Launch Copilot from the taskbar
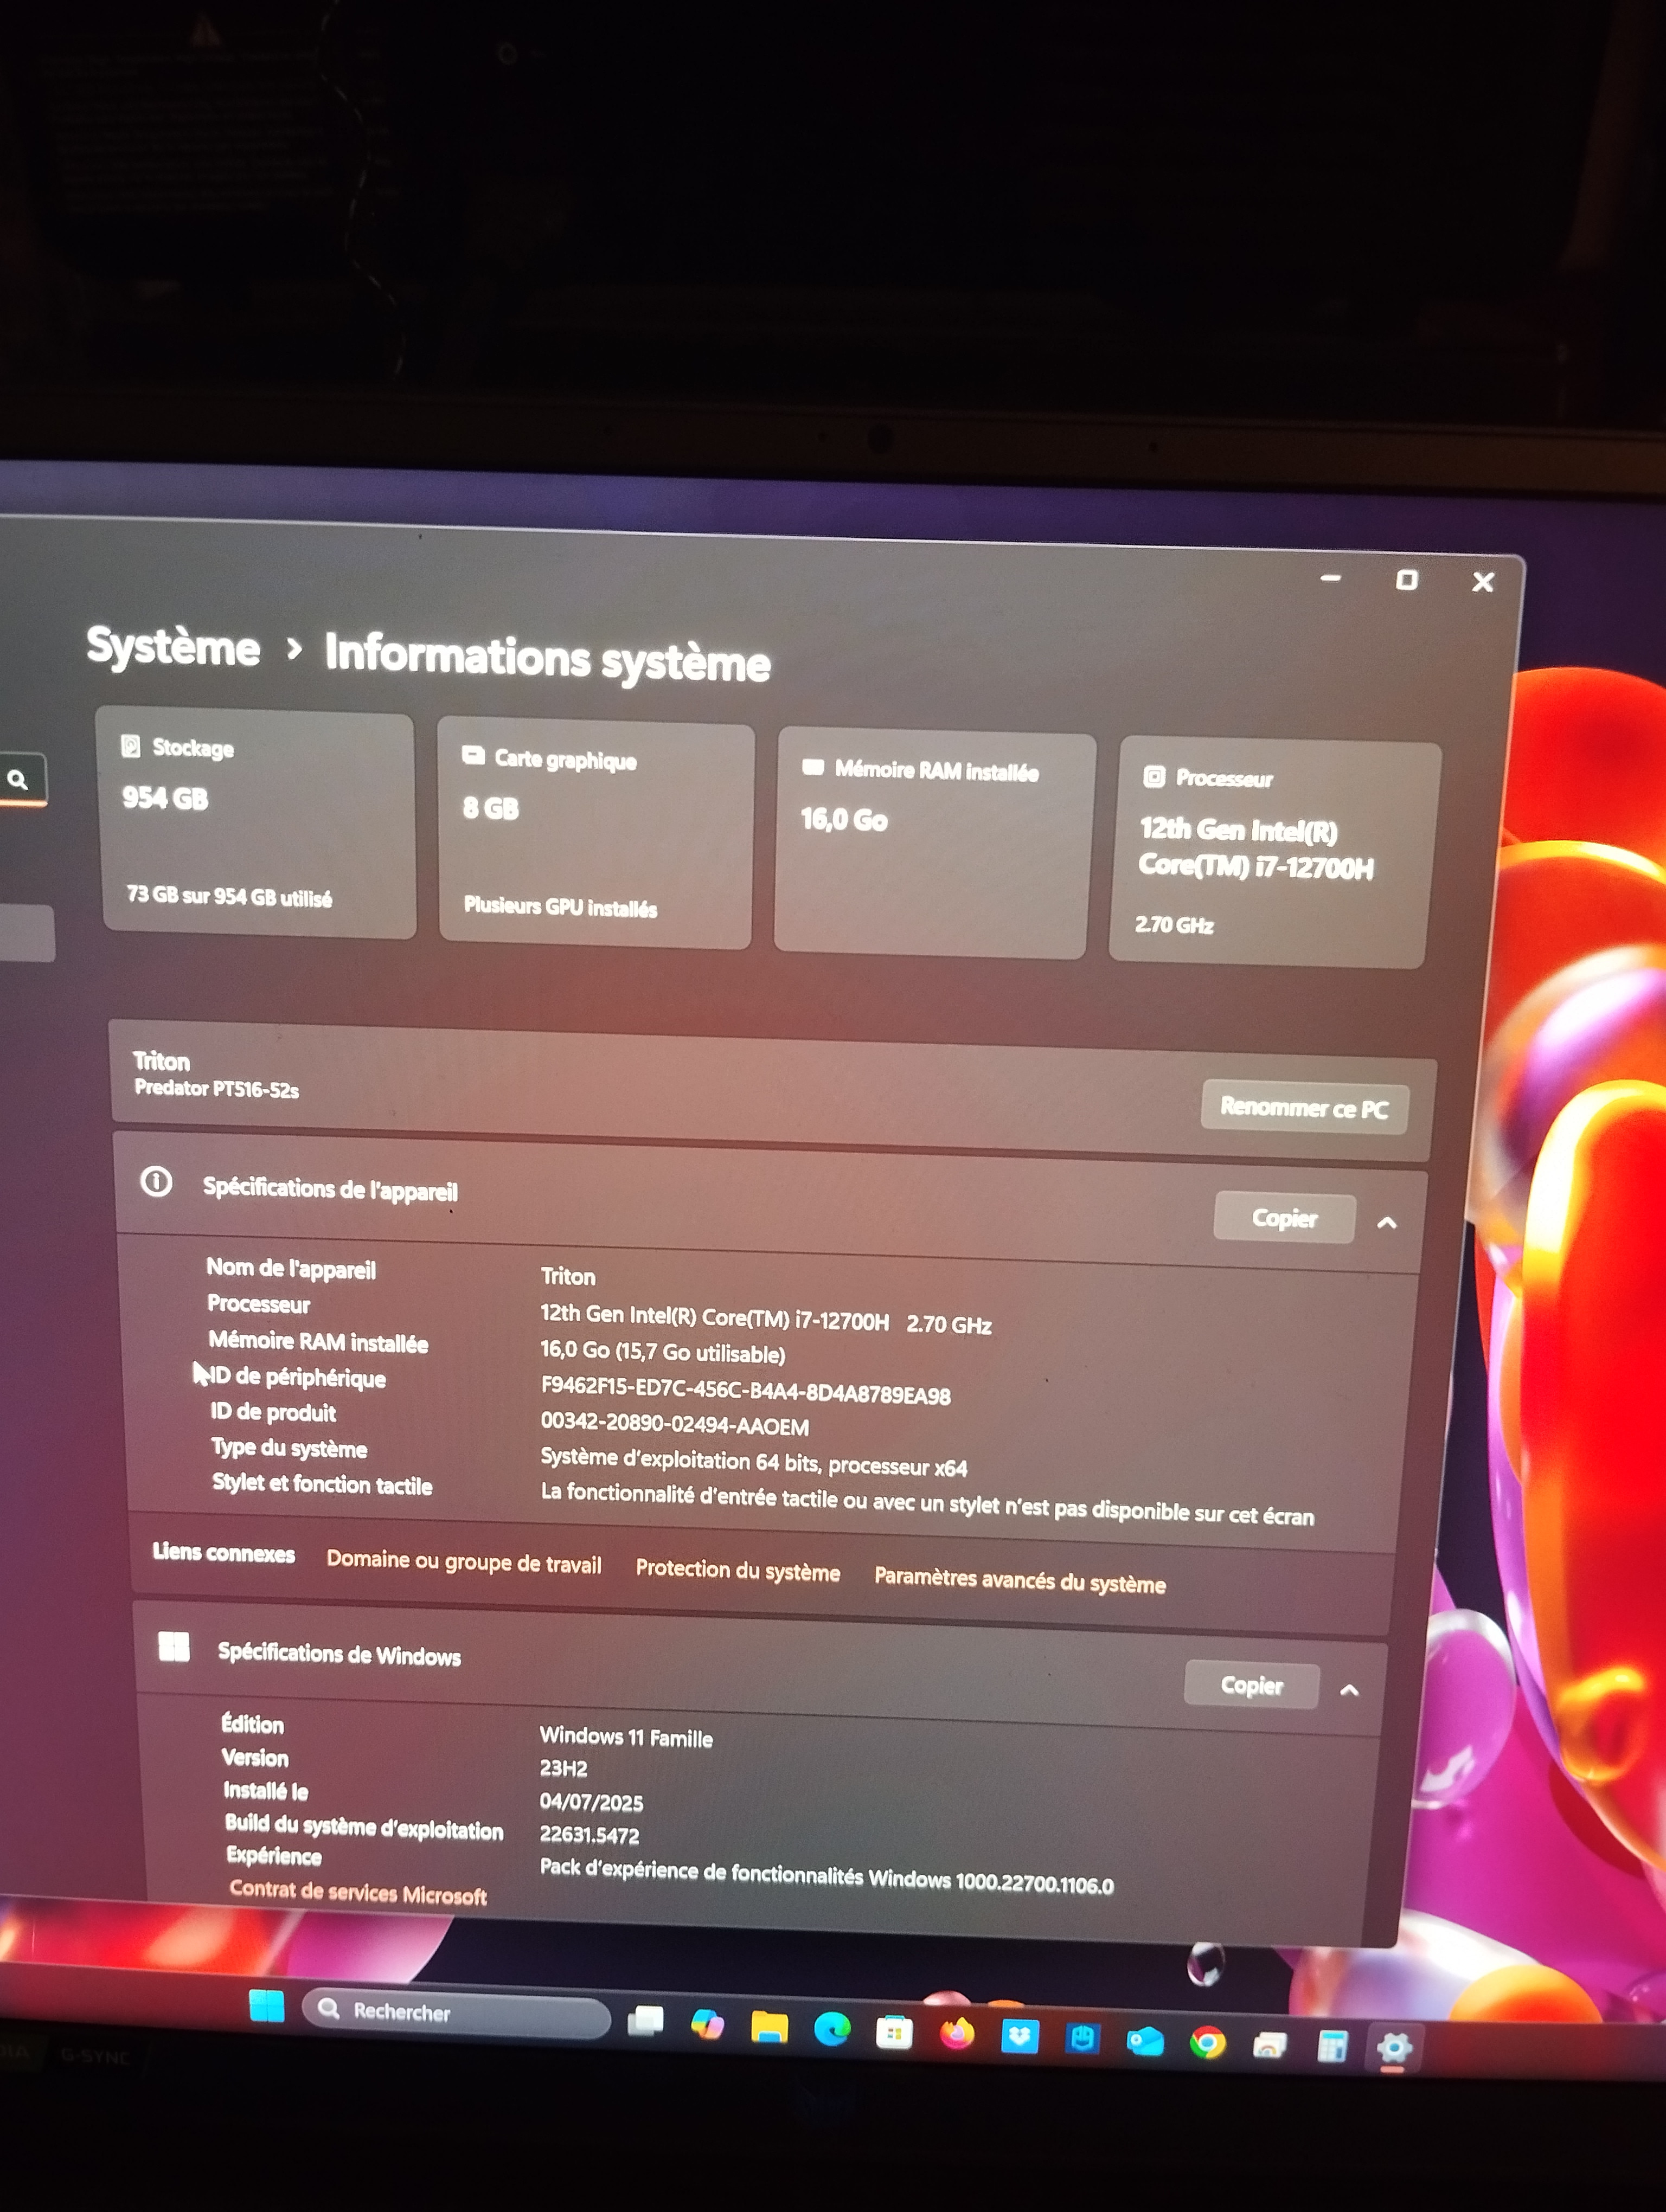Image resolution: width=1666 pixels, height=2212 pixels. click(x=707, y=2024)
